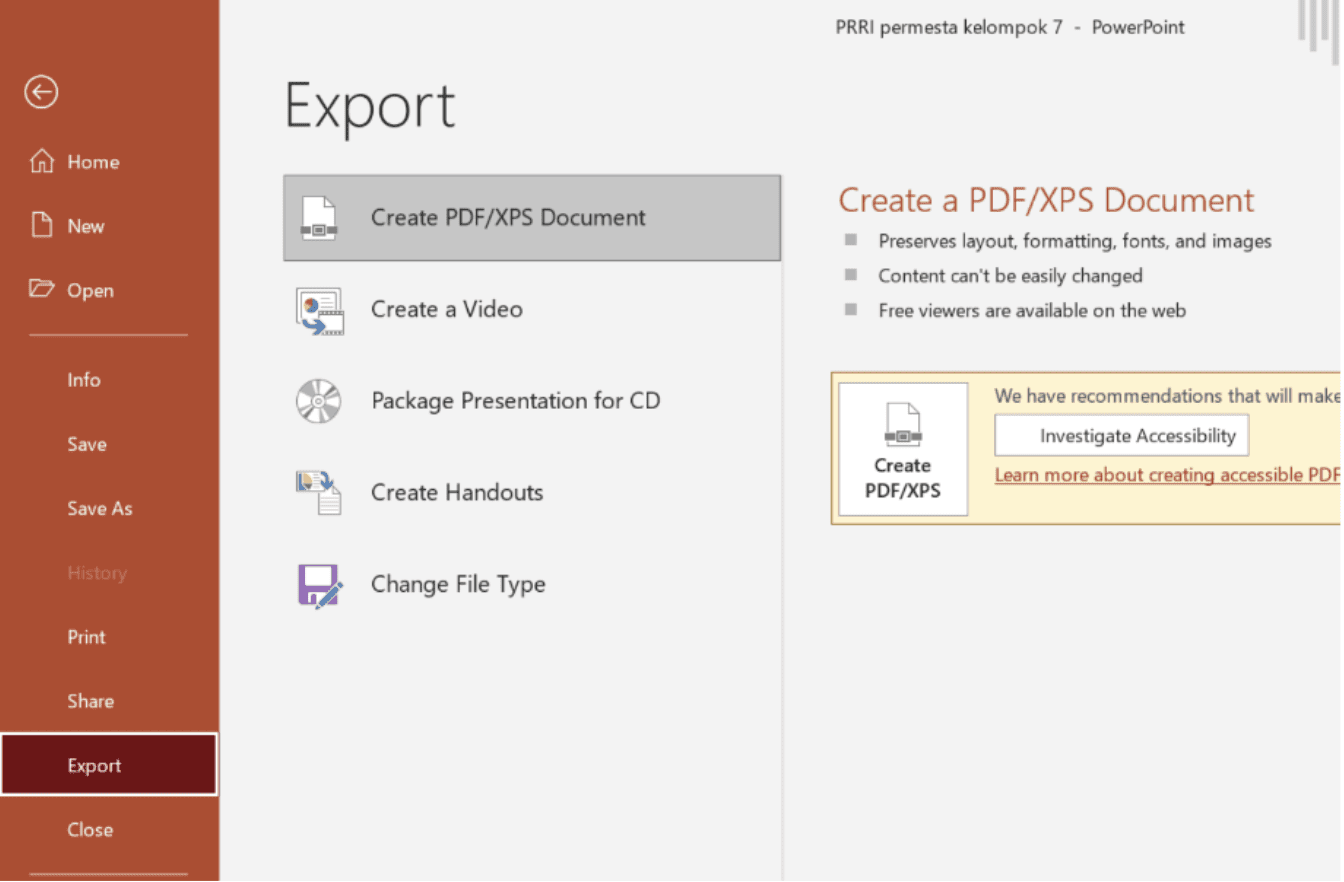1344x882 pixels.
Task: Click the Open label in sidebar
Action: coord(90,291)
